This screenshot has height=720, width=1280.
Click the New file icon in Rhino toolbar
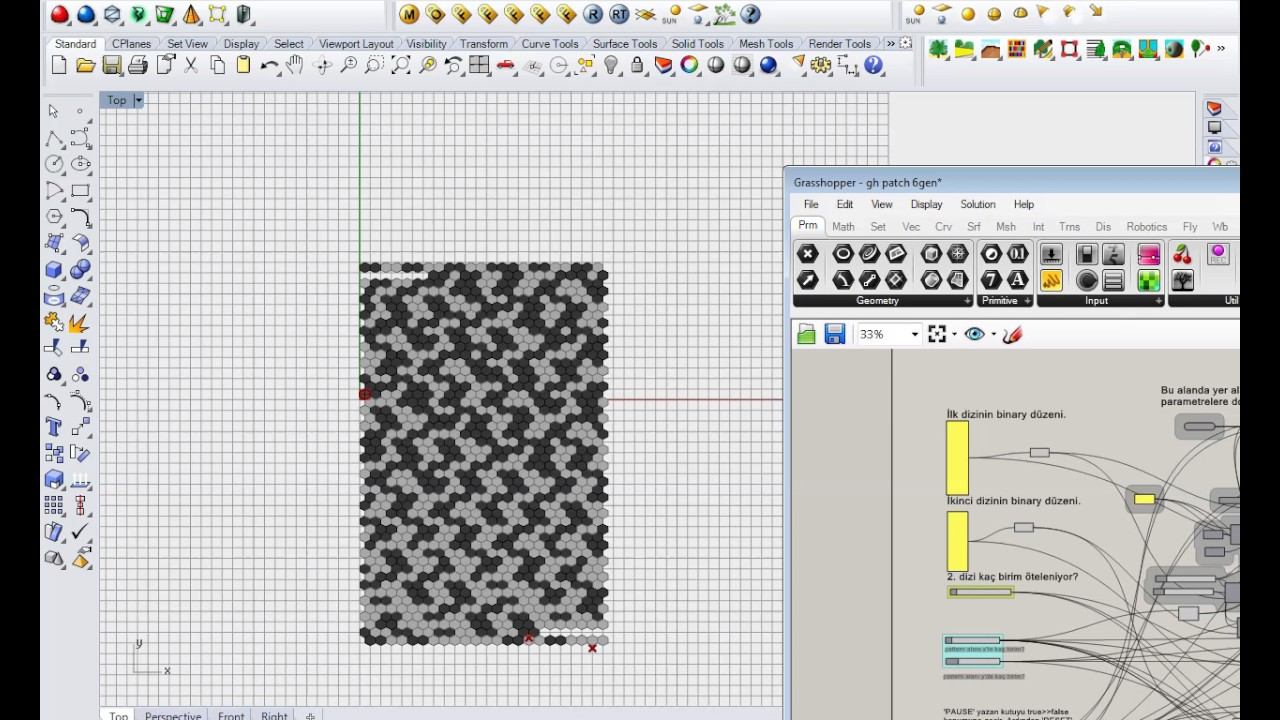coord(59,65)
